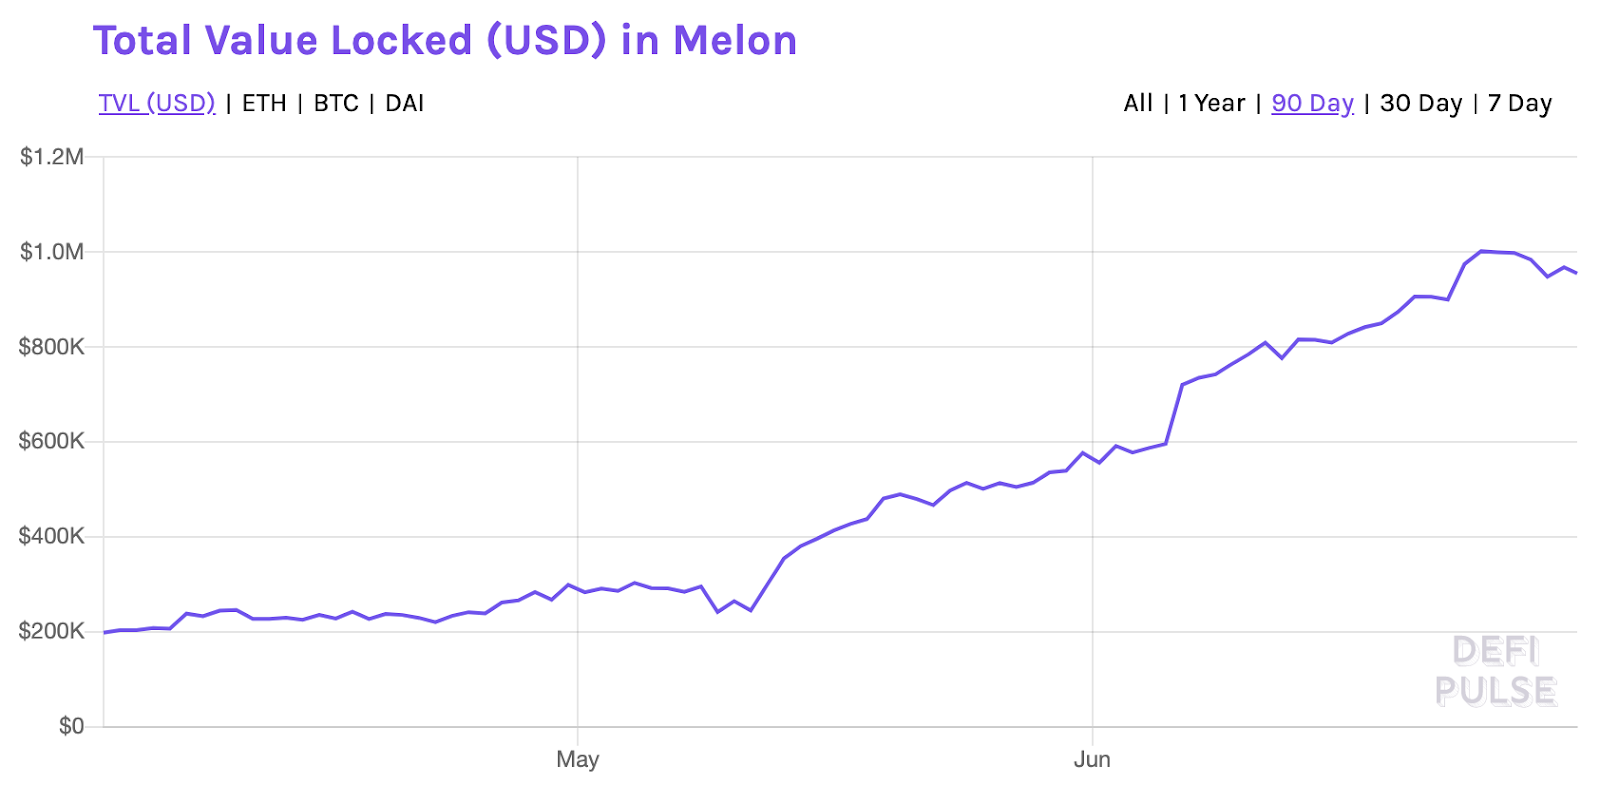Viewport: 1600px width, 785px height.
Task: Switch to the 30 Day range
Action: (x=1421, y=103)
